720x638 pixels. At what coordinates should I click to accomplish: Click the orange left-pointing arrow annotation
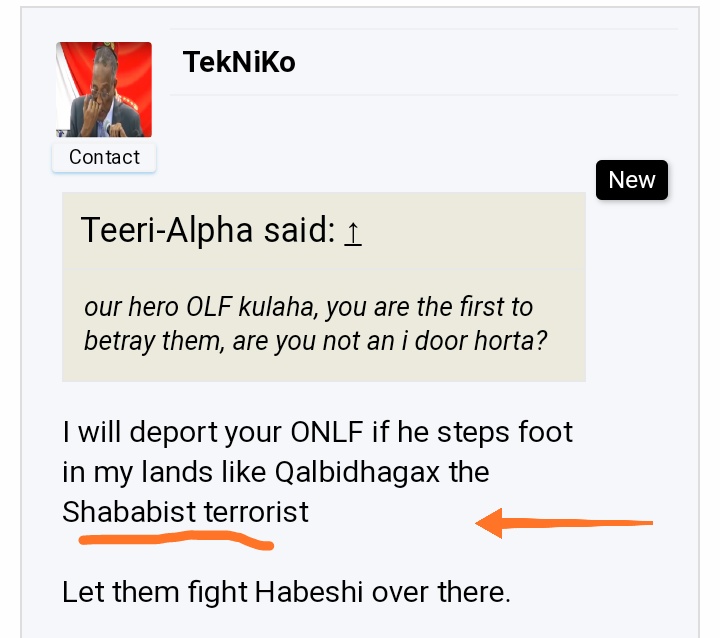[x=564, y=523]
